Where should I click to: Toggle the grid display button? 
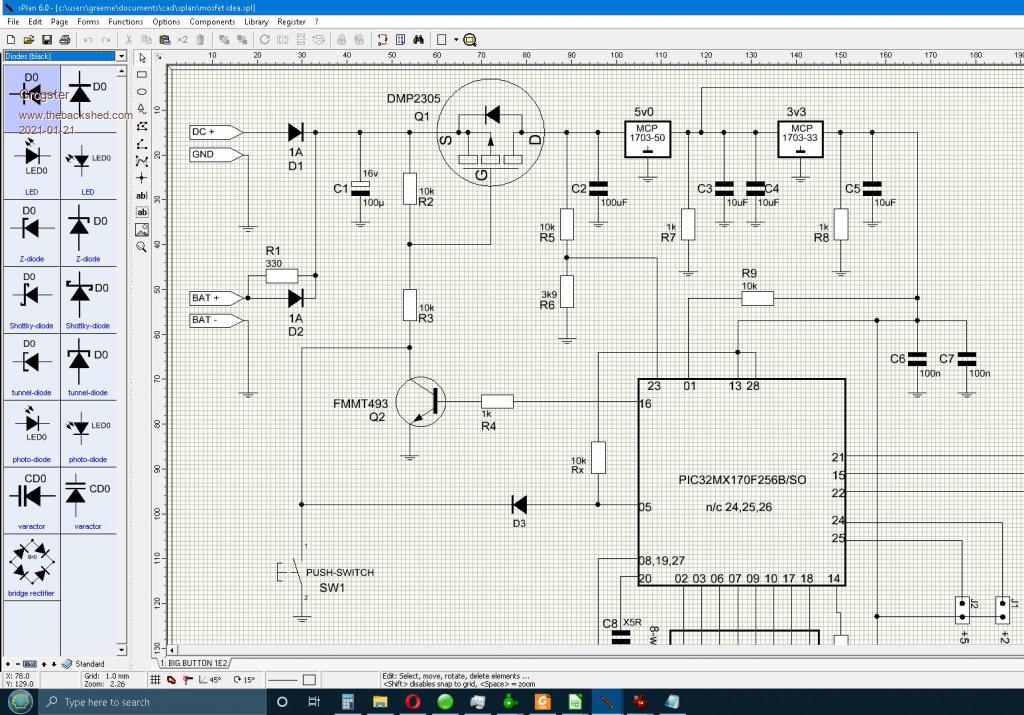point(155,680)
